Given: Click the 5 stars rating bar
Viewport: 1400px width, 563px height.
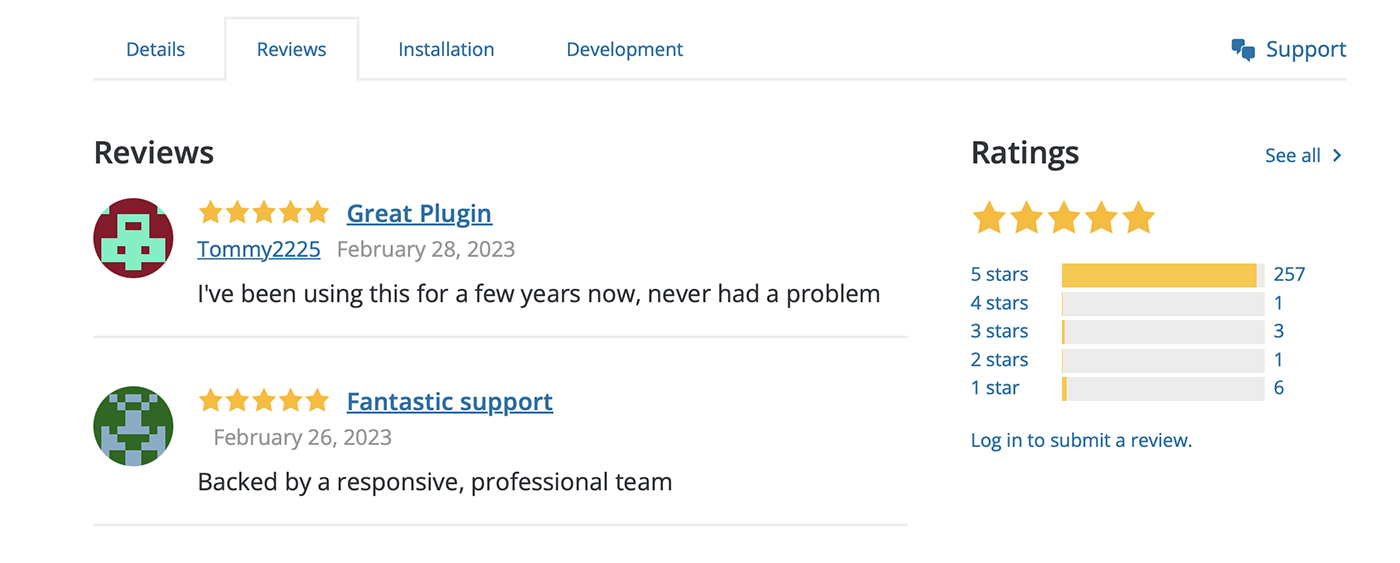Looking at the screenshot, I should point(1162,275).
